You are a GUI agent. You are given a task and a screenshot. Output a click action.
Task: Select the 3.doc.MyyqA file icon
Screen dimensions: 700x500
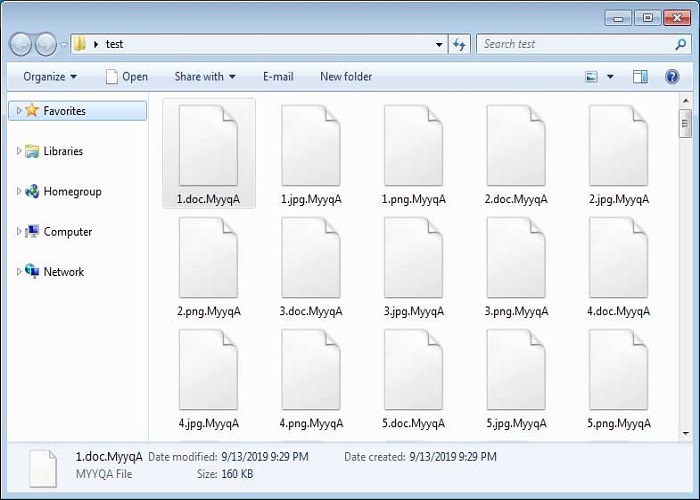pos(311,258)
